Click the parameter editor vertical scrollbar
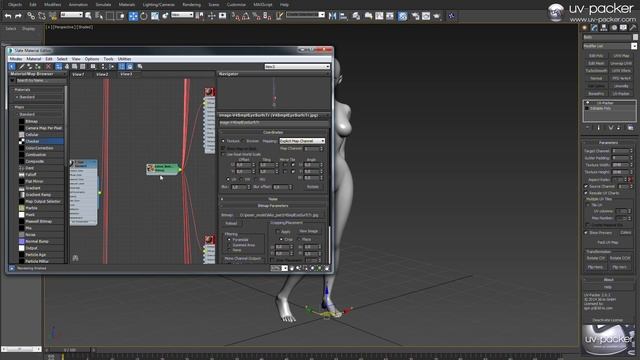 pyautogui.click(x=330, y=245)
